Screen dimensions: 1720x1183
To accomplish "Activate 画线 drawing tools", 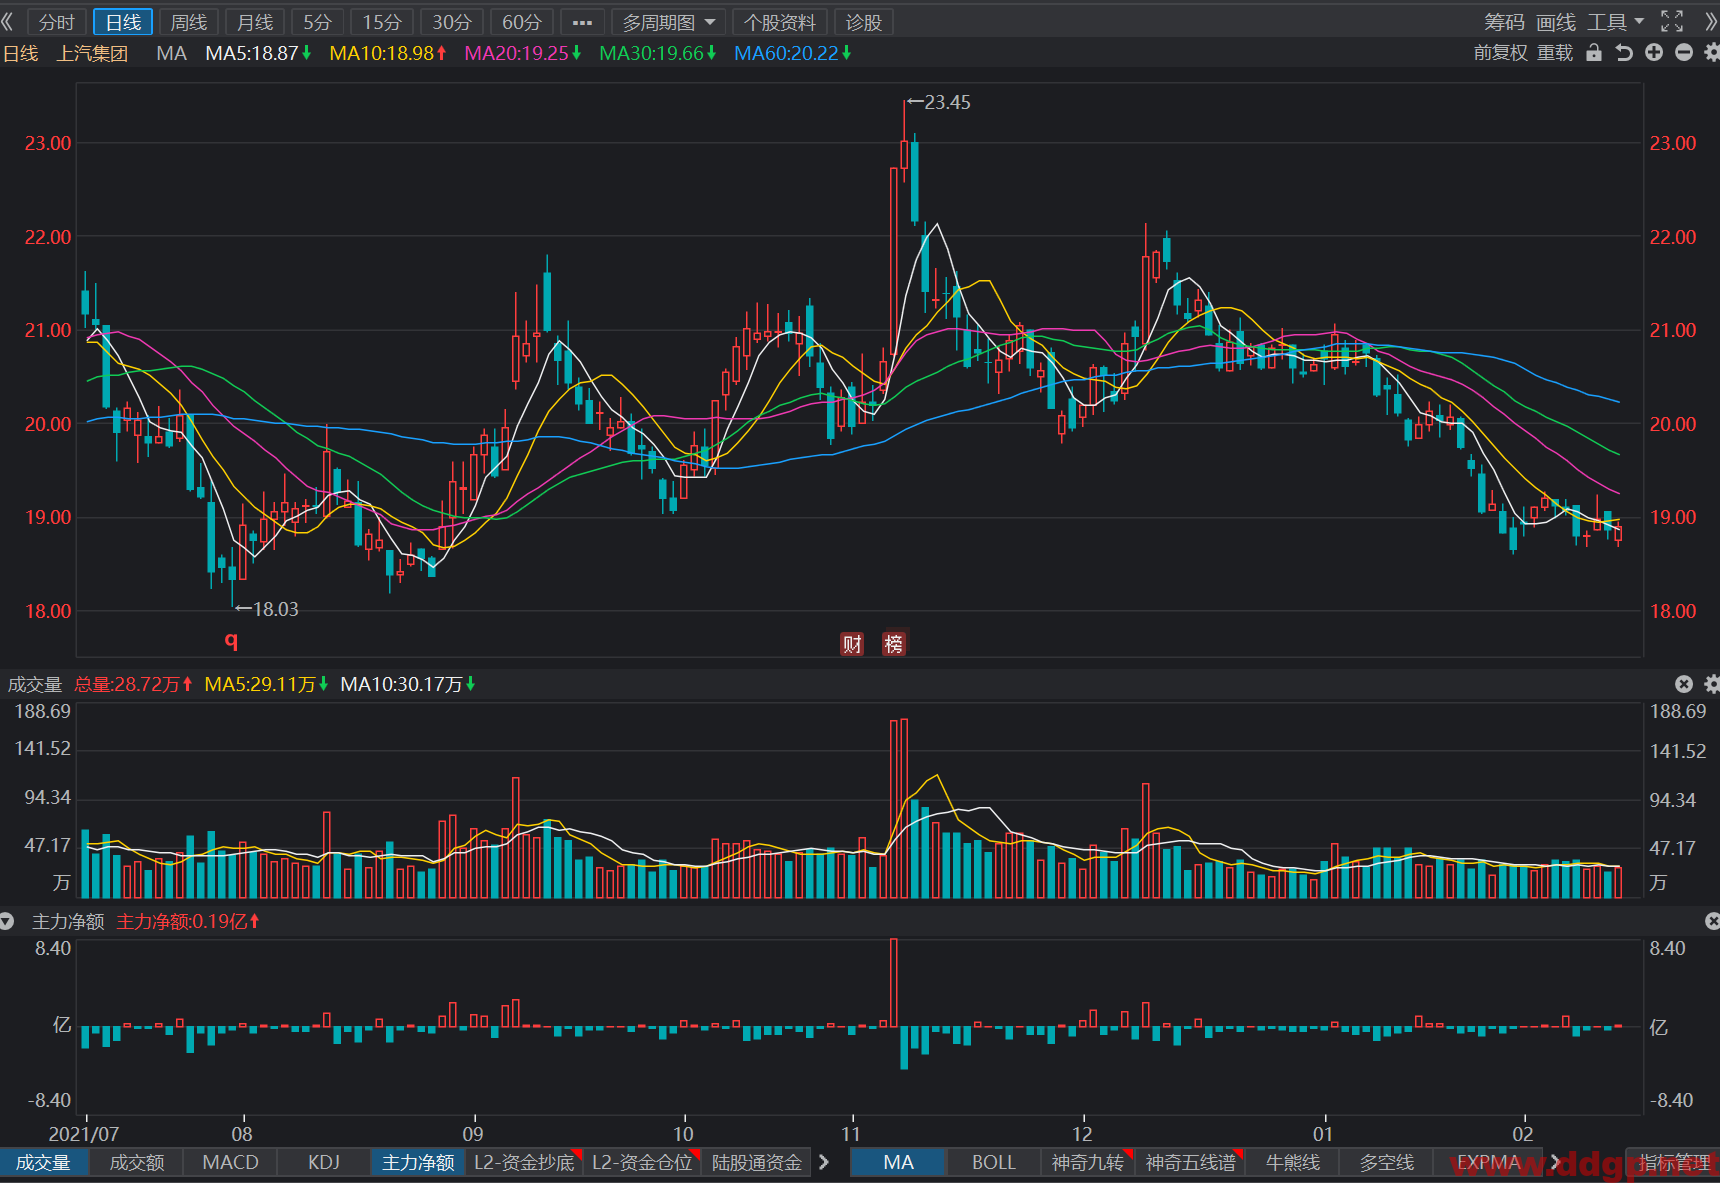I will click(1556, 22).
